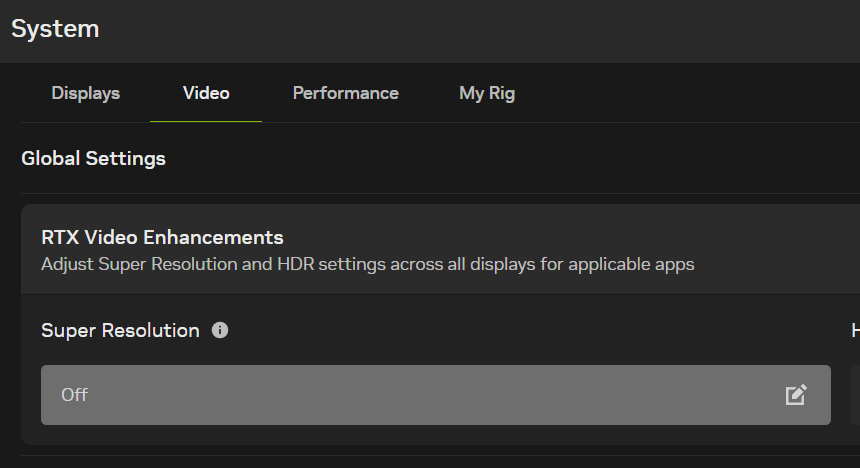The height and width of the screenshot is (468, 860).
Task: Click the Global Settings heading
Action: tap(93, 158)
